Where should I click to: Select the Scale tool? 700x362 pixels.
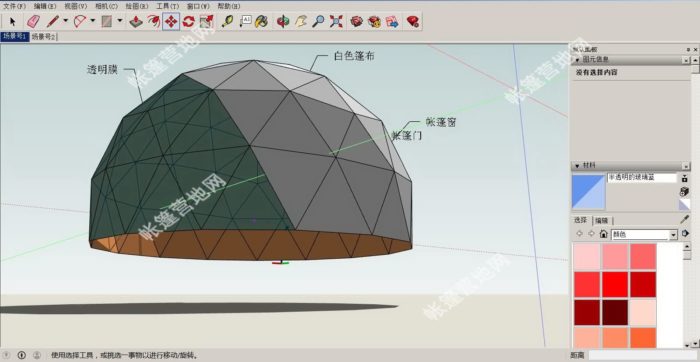pyautogui.click(x=206, y=21)
